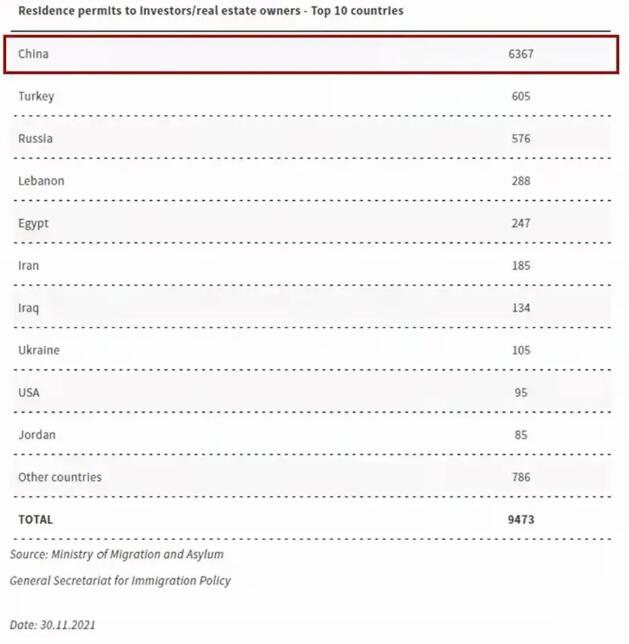
Task: Click the Turkey country label
Action: point(36,97)
